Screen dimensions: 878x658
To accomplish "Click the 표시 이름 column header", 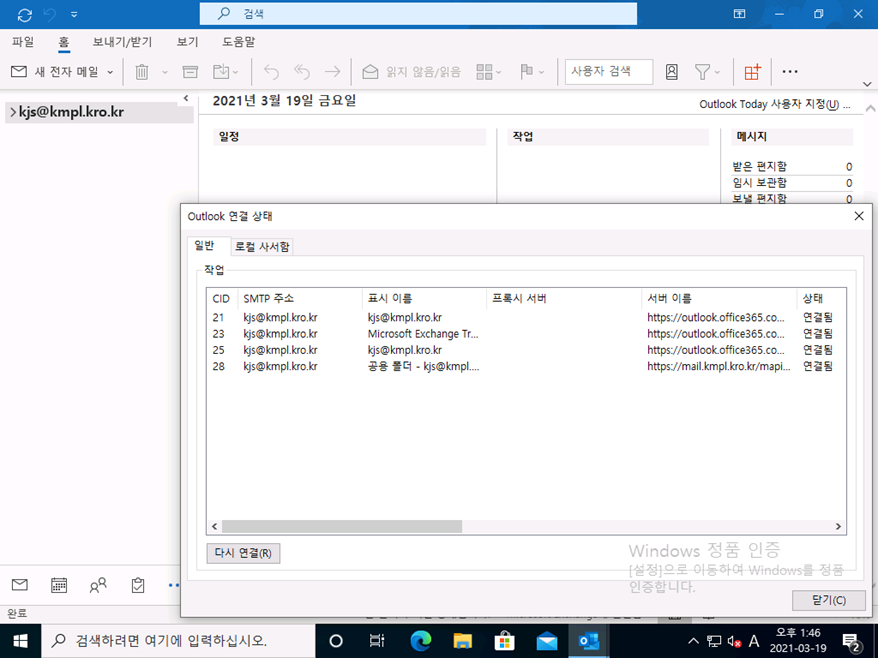I will click(424, 298).
